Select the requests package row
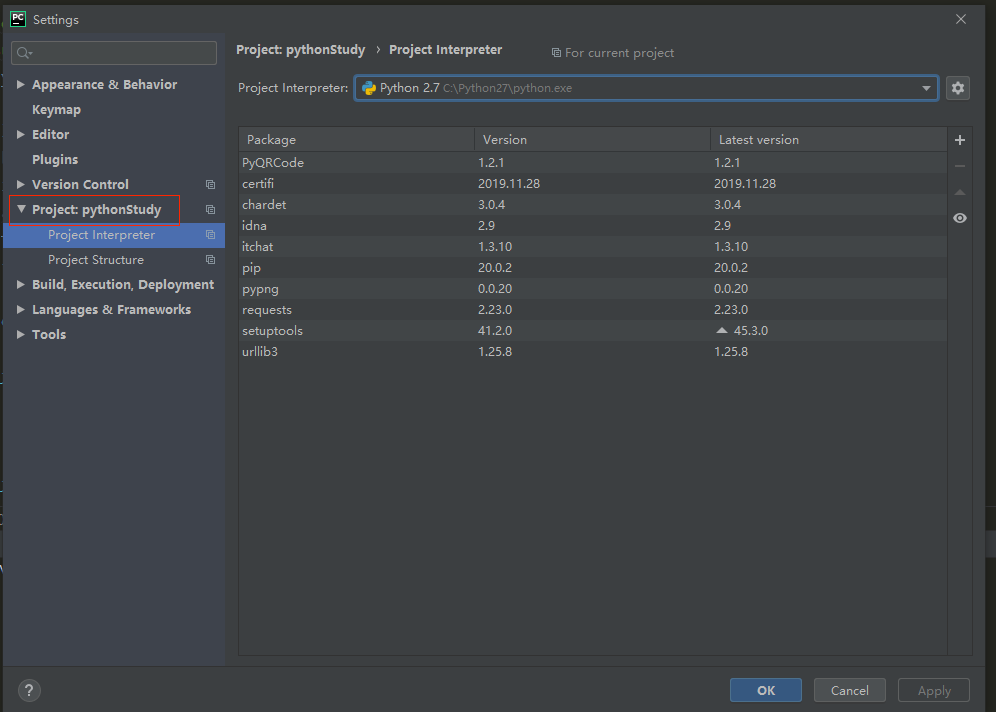The height and width of the screenshot is (712, 996). tap(593, 309)
